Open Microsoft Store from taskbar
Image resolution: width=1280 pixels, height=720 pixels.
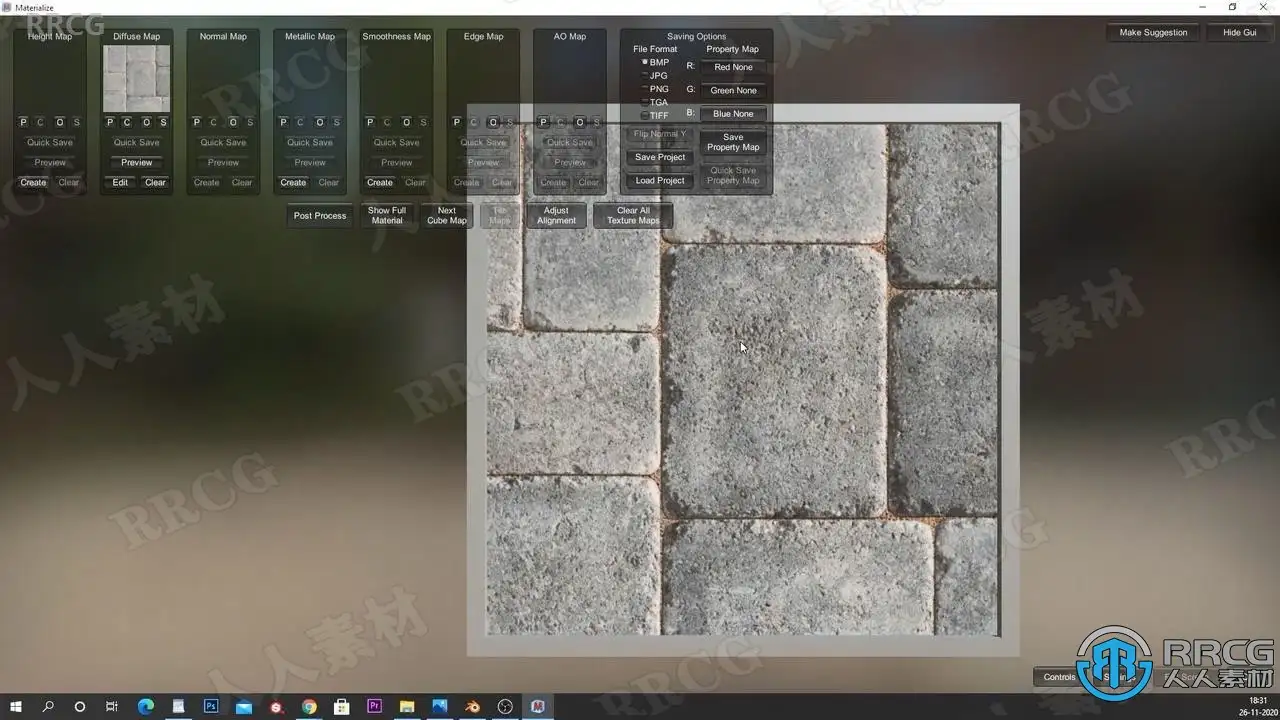pyautogui.click(x=342, y=706)
